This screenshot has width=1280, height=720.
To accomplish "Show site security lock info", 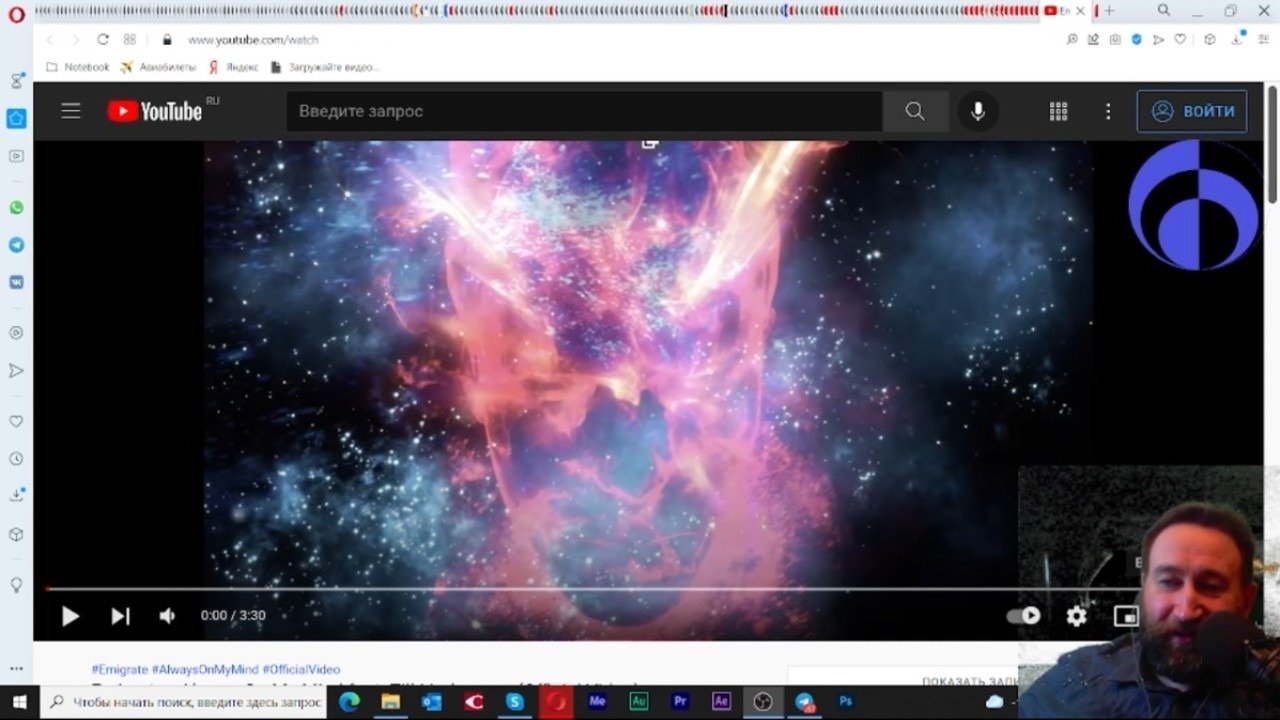I will pos(167,40).
